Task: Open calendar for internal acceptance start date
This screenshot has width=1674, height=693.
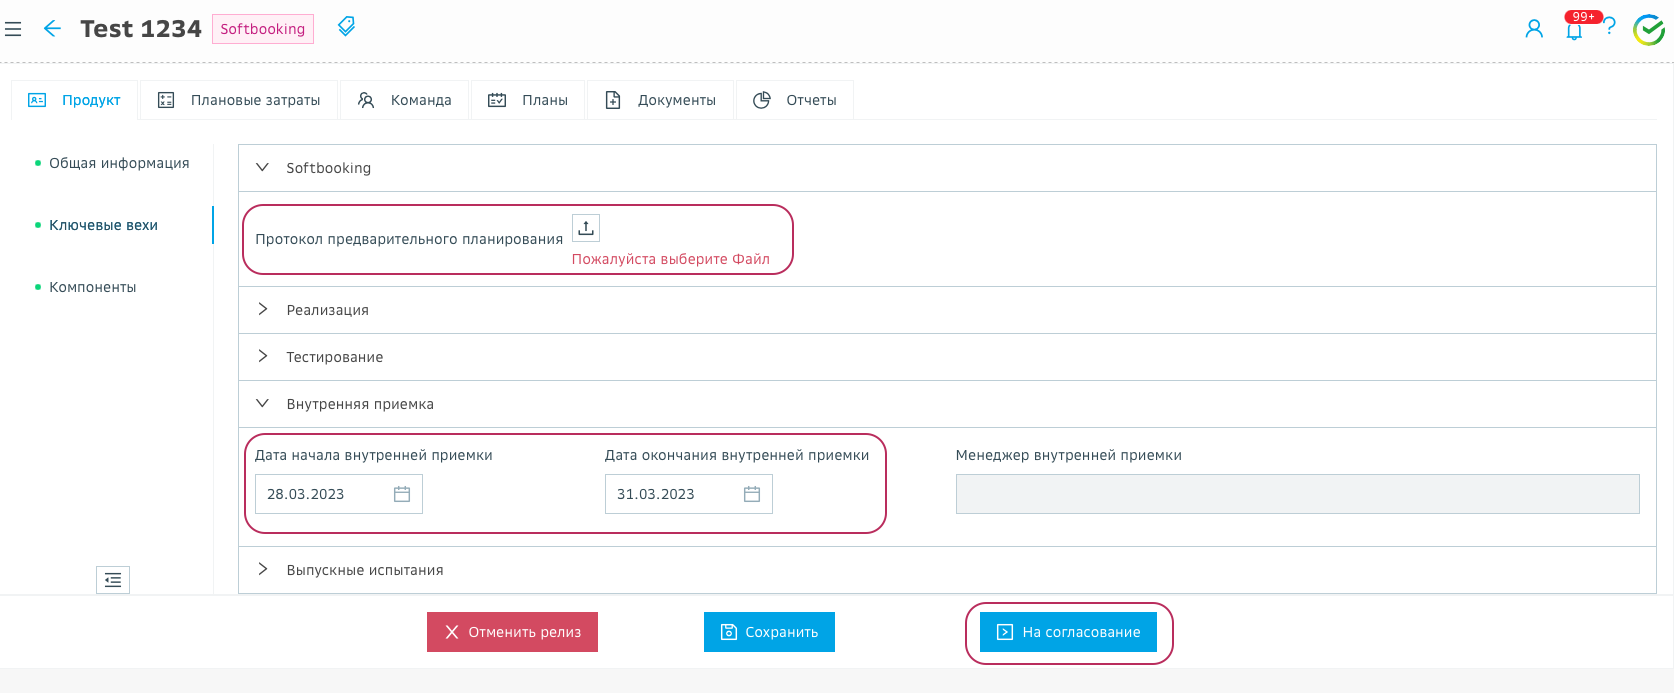Action: pos(402,494)
